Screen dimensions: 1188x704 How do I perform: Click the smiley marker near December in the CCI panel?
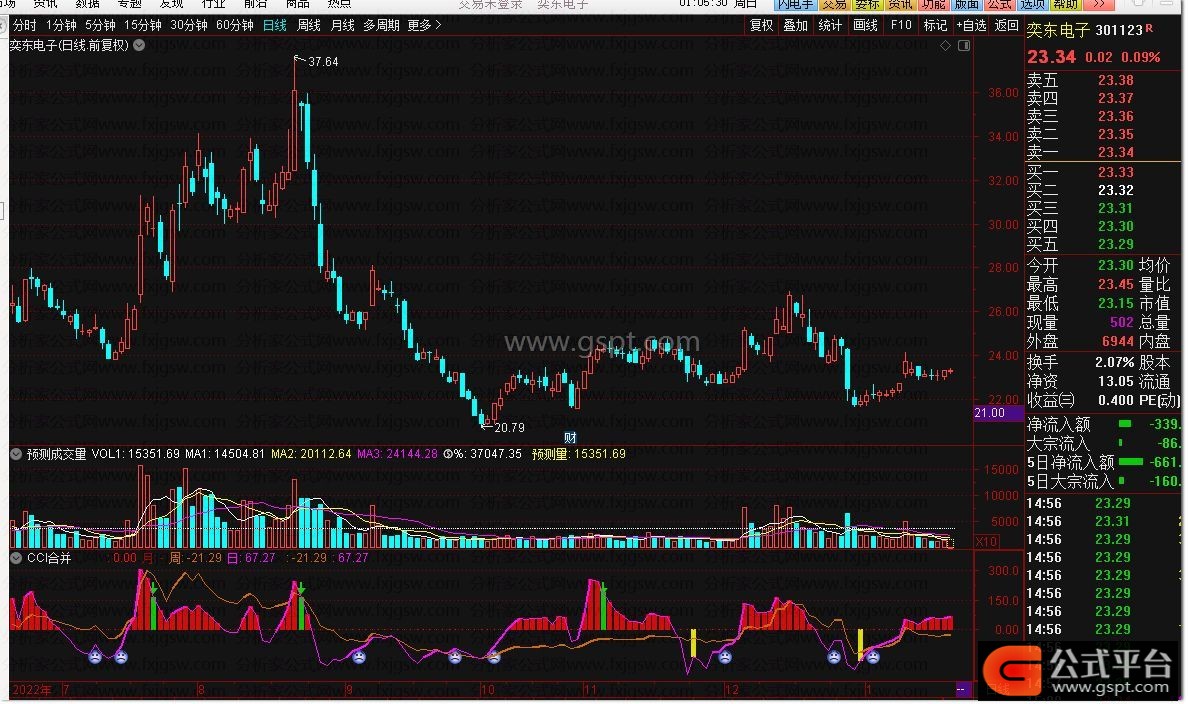(x=726, y=656)
